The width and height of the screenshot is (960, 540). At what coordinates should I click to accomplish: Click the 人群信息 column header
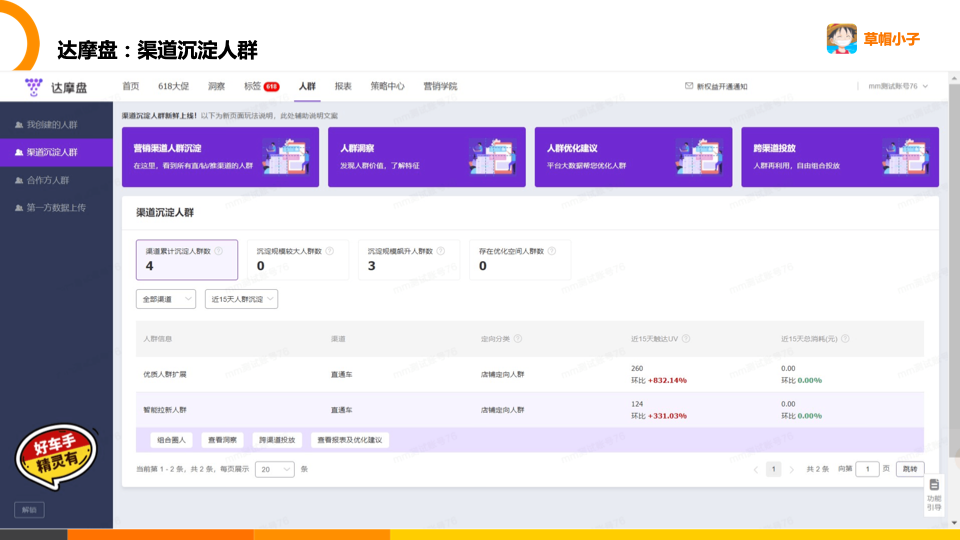tap(157, 339)
